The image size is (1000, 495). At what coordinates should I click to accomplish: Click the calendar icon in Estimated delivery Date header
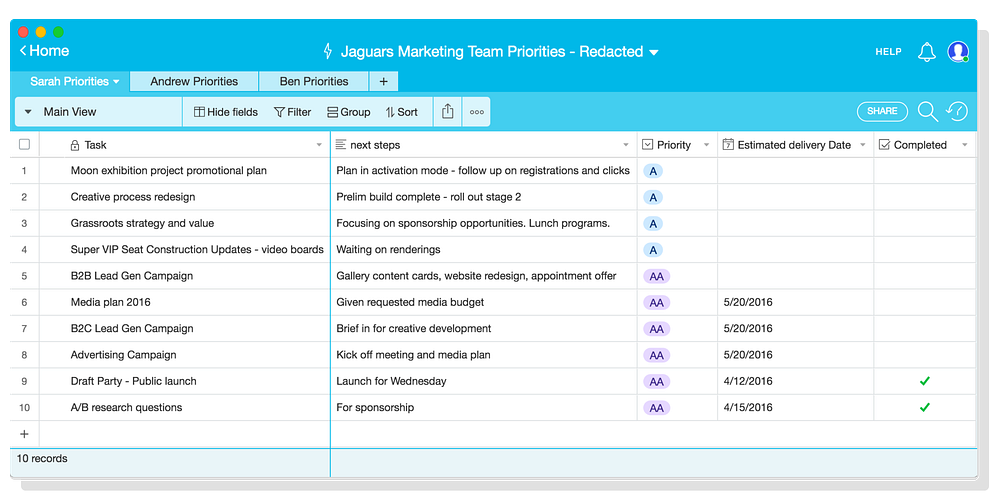pos(728,144)
